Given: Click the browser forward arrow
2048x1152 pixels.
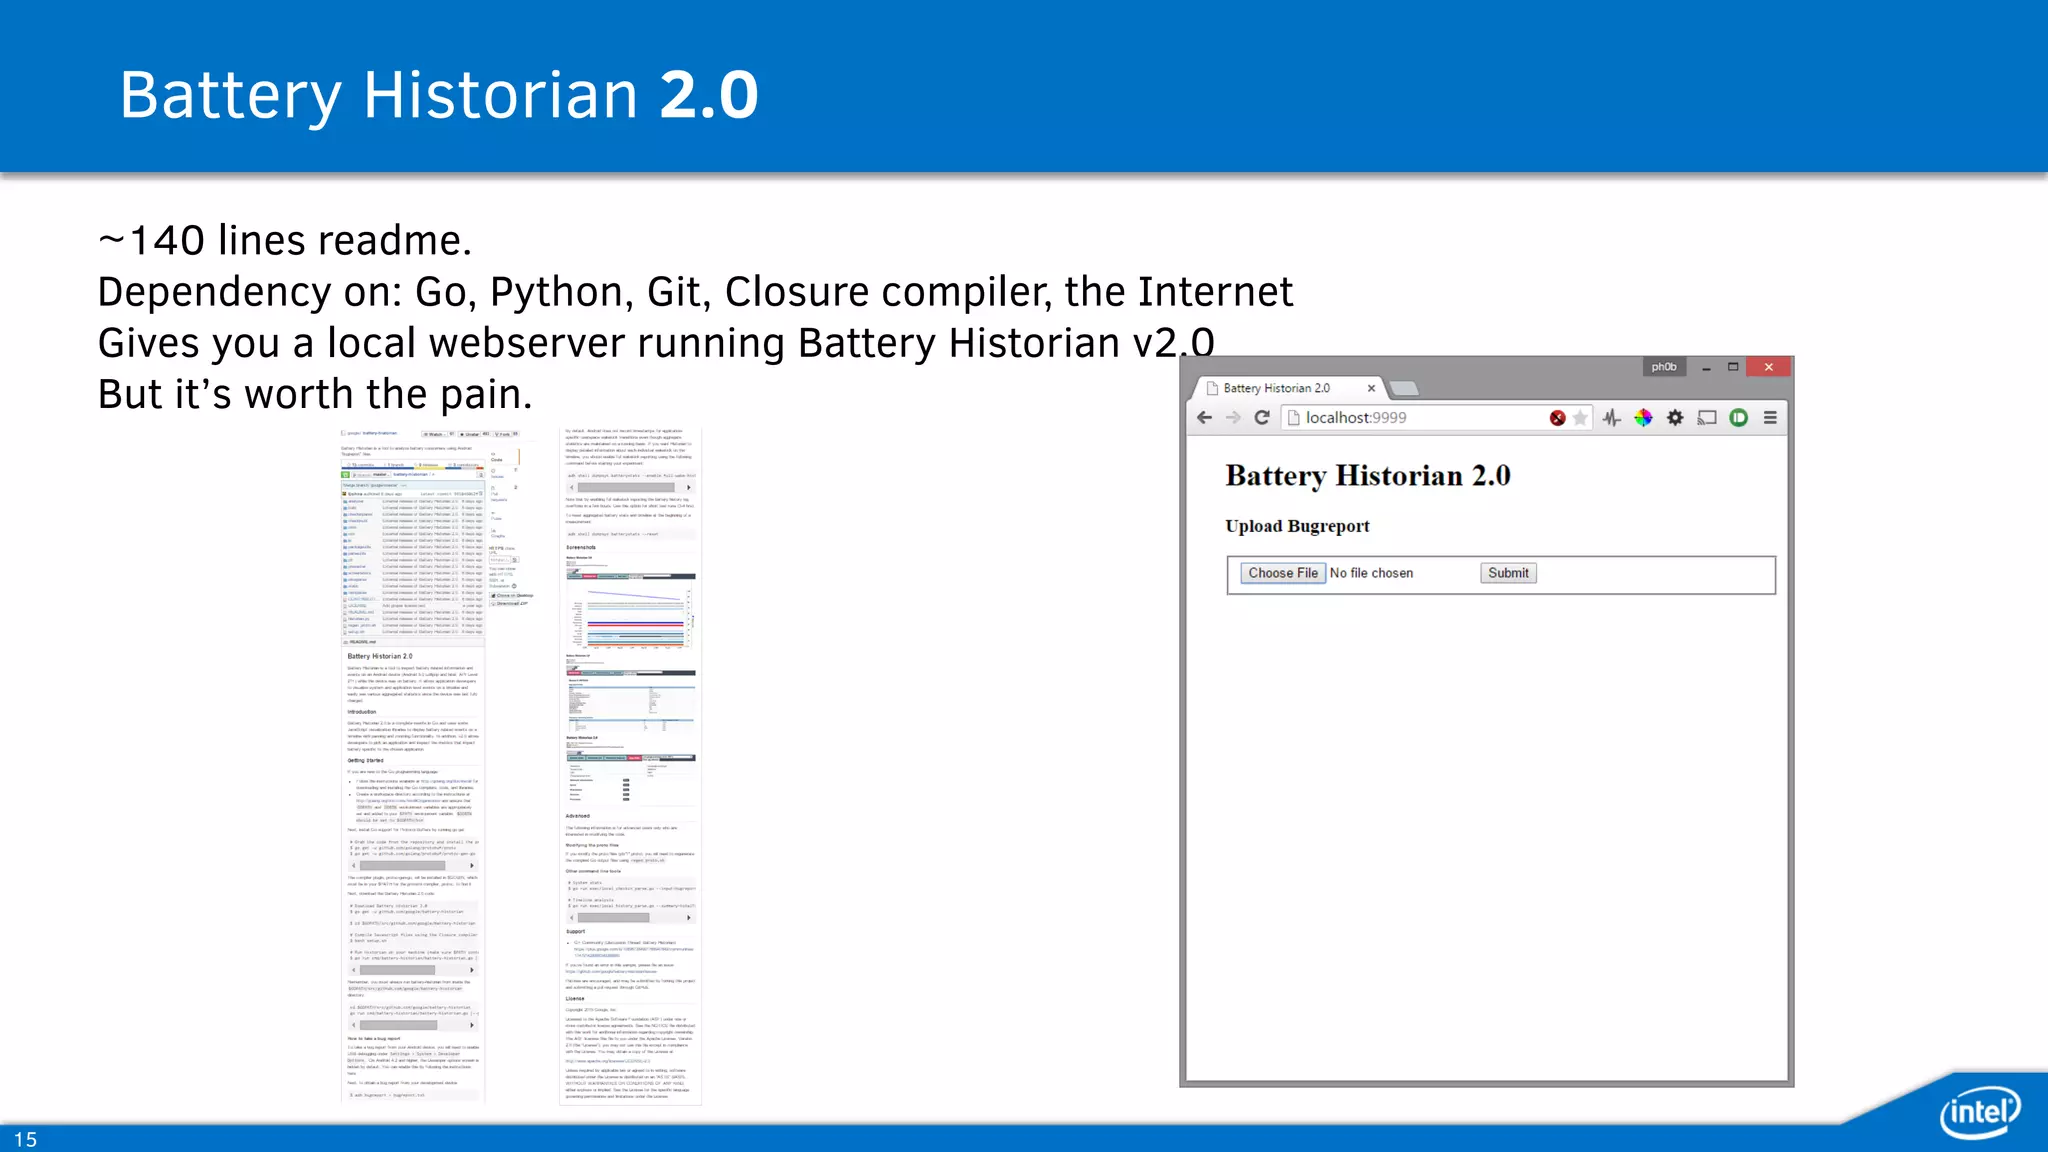Looking at the screenshot, I should click(1233, 418).
